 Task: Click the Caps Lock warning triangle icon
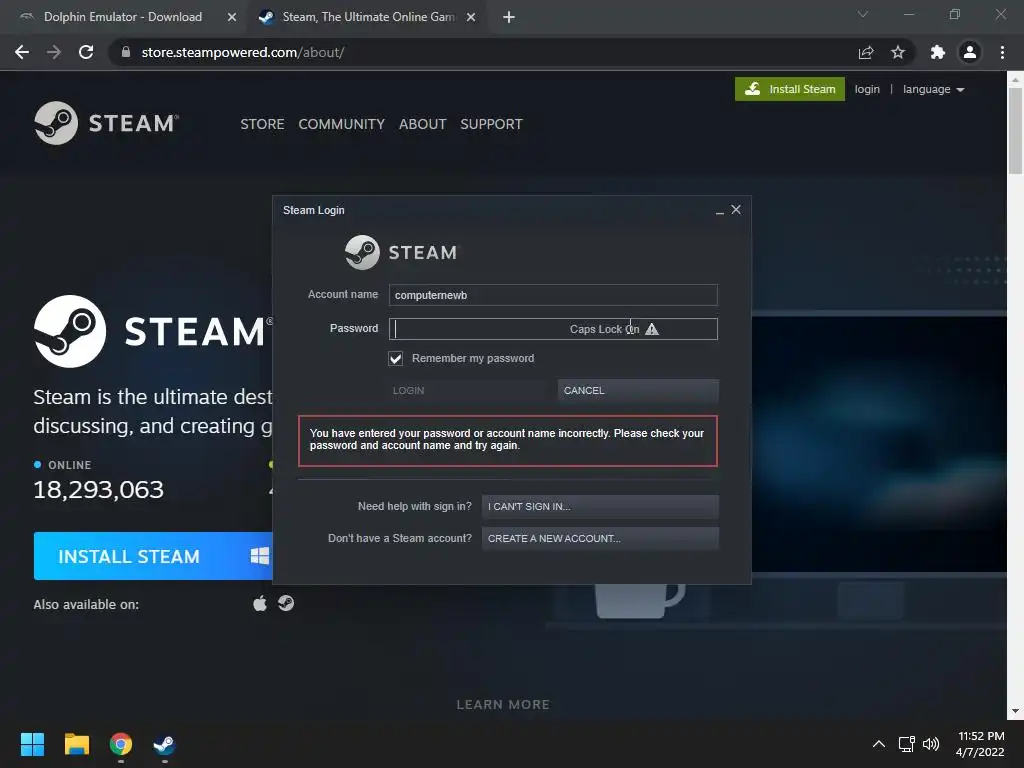pos(652,329)
